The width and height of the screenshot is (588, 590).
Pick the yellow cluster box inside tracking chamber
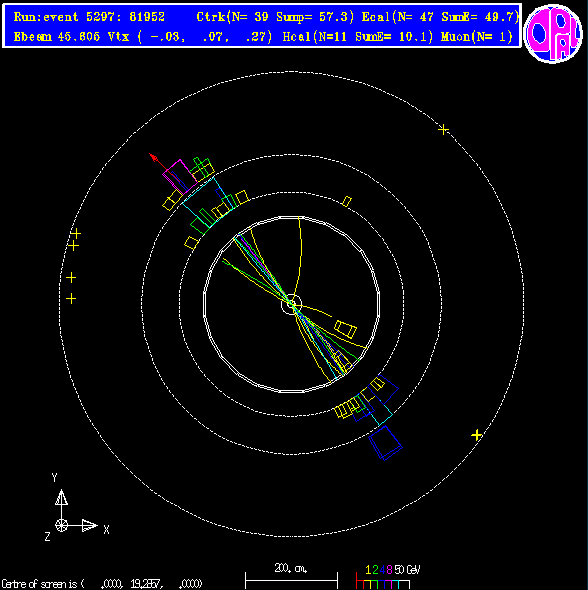(345, 329)
